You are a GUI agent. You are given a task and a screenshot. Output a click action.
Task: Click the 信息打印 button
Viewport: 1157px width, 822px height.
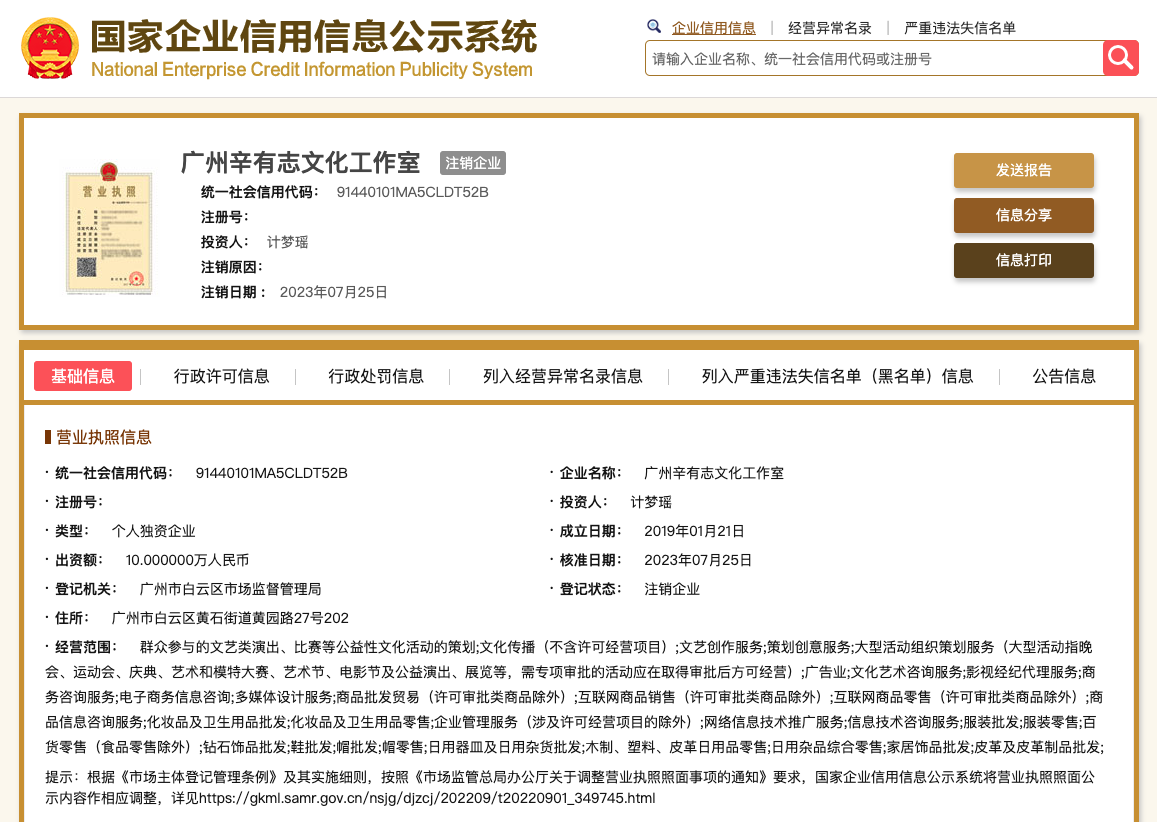[x=1023, y=260]
